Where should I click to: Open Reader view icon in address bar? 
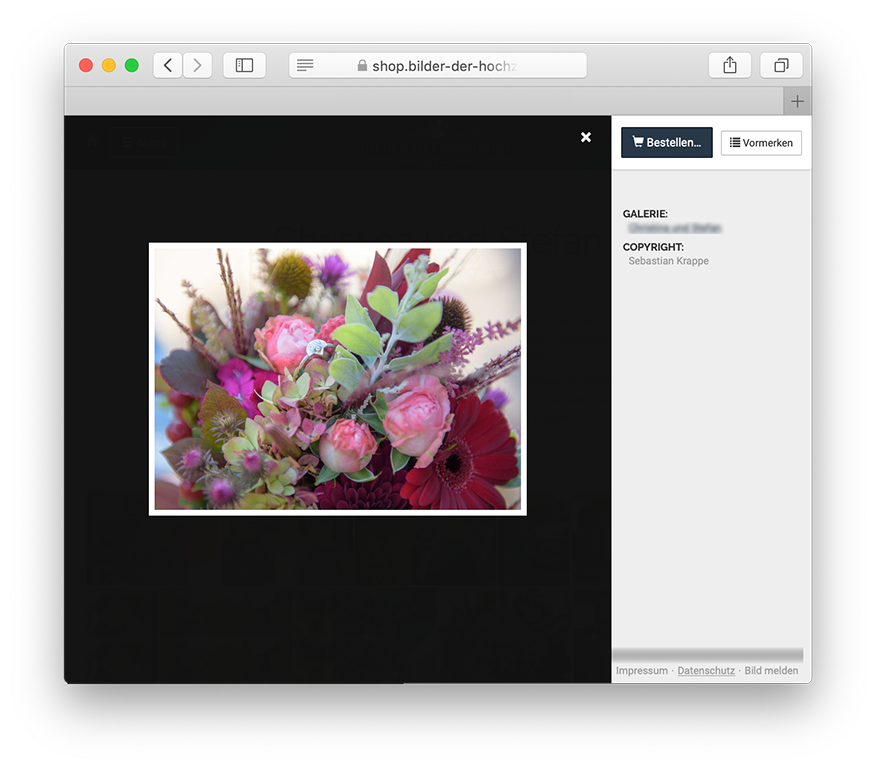tap(305, 66)
